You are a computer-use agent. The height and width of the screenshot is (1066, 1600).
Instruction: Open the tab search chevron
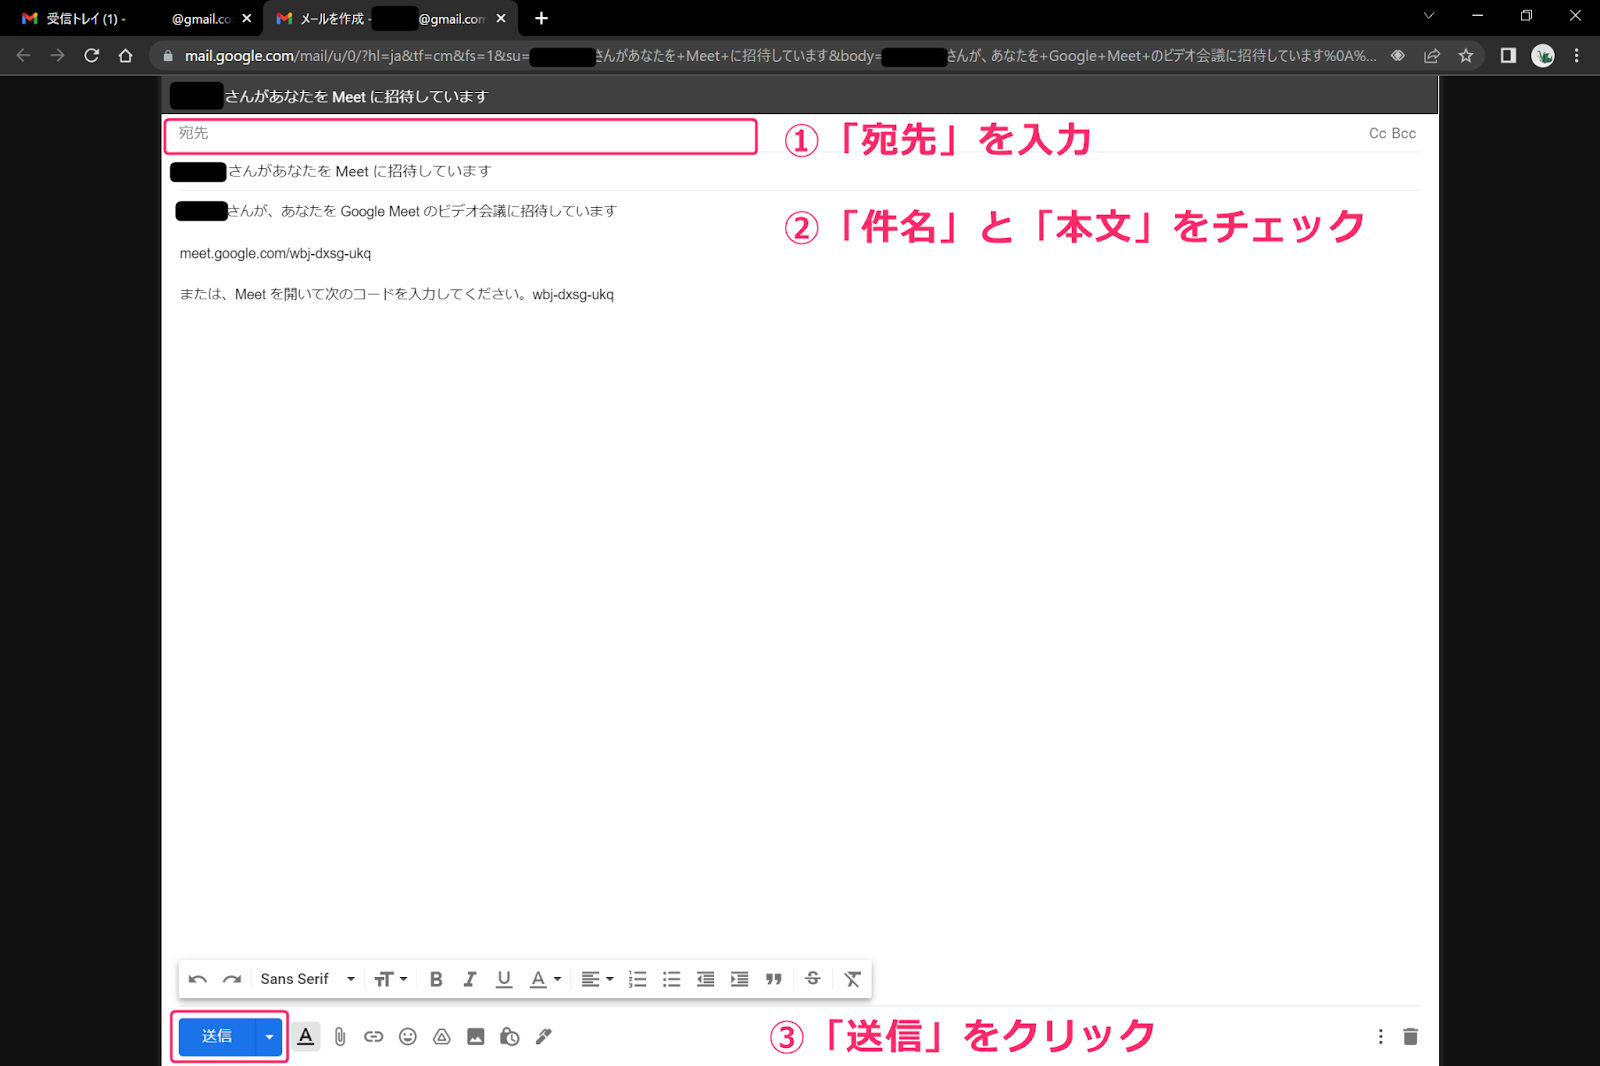1429,15
